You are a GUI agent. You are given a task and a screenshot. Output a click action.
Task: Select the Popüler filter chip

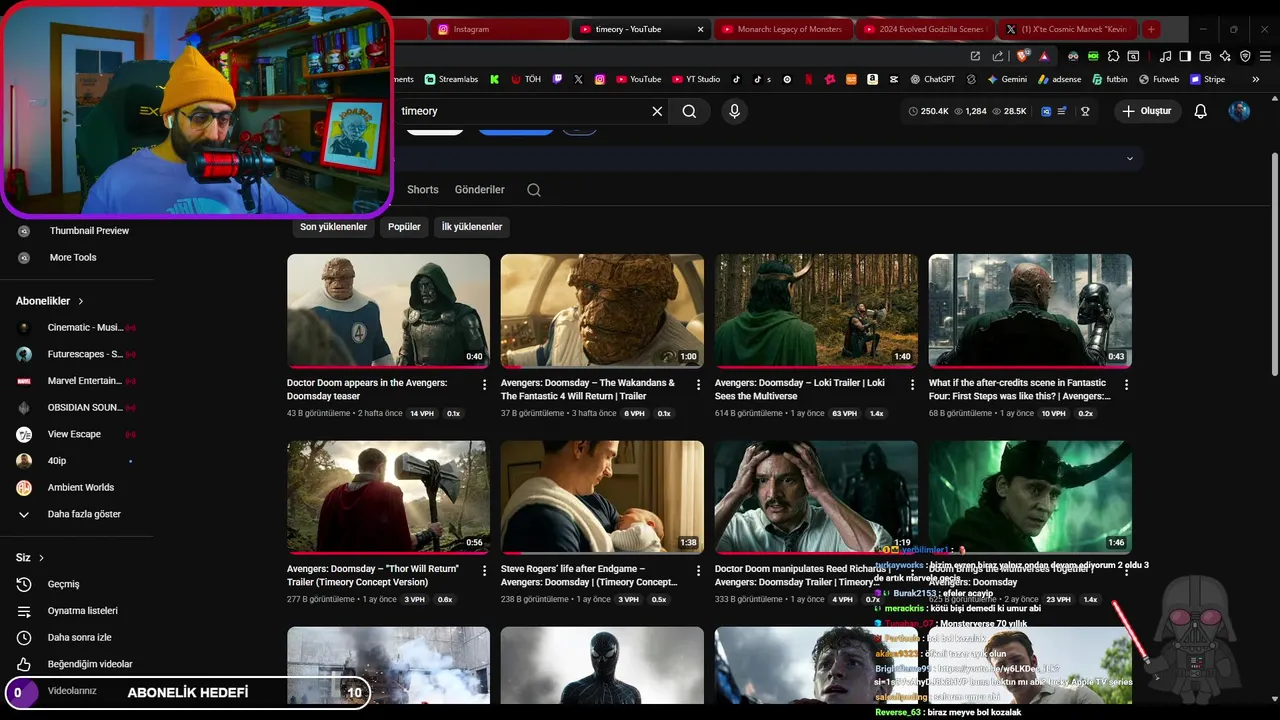point(404,227)
